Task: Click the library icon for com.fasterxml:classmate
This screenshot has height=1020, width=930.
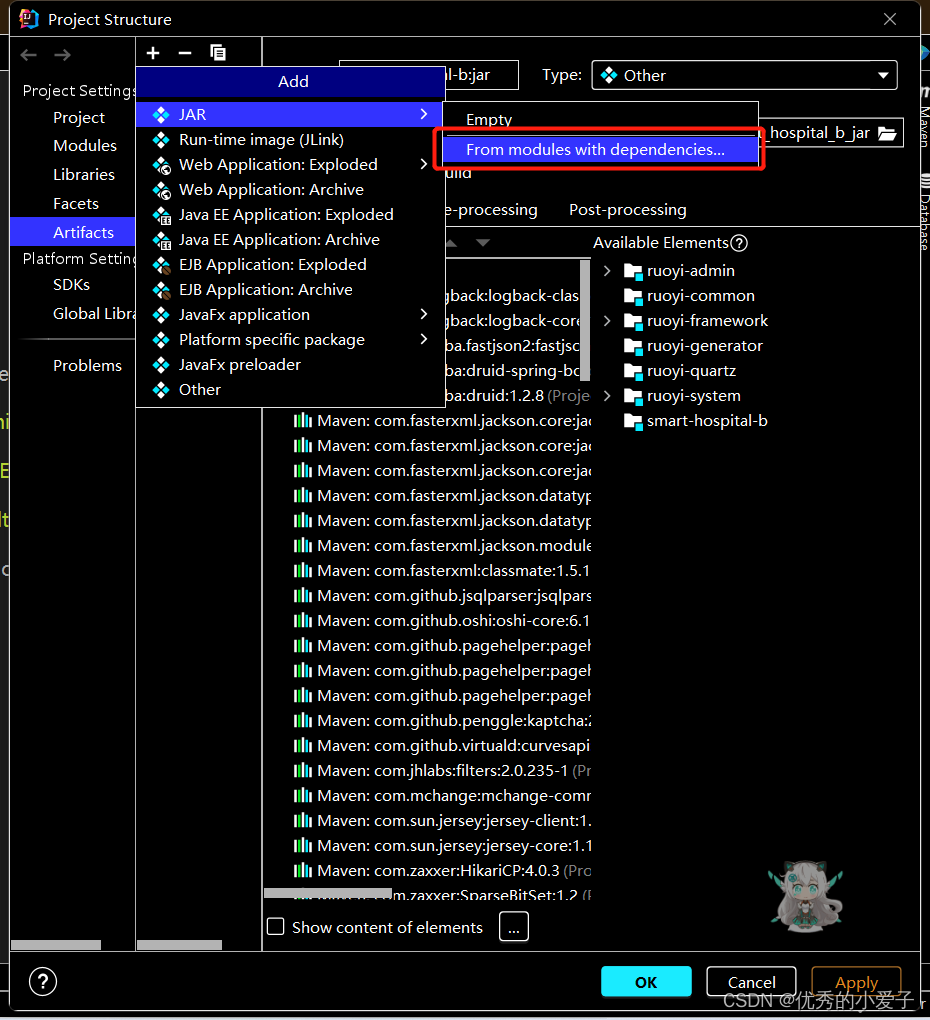Action: [302, 570]
